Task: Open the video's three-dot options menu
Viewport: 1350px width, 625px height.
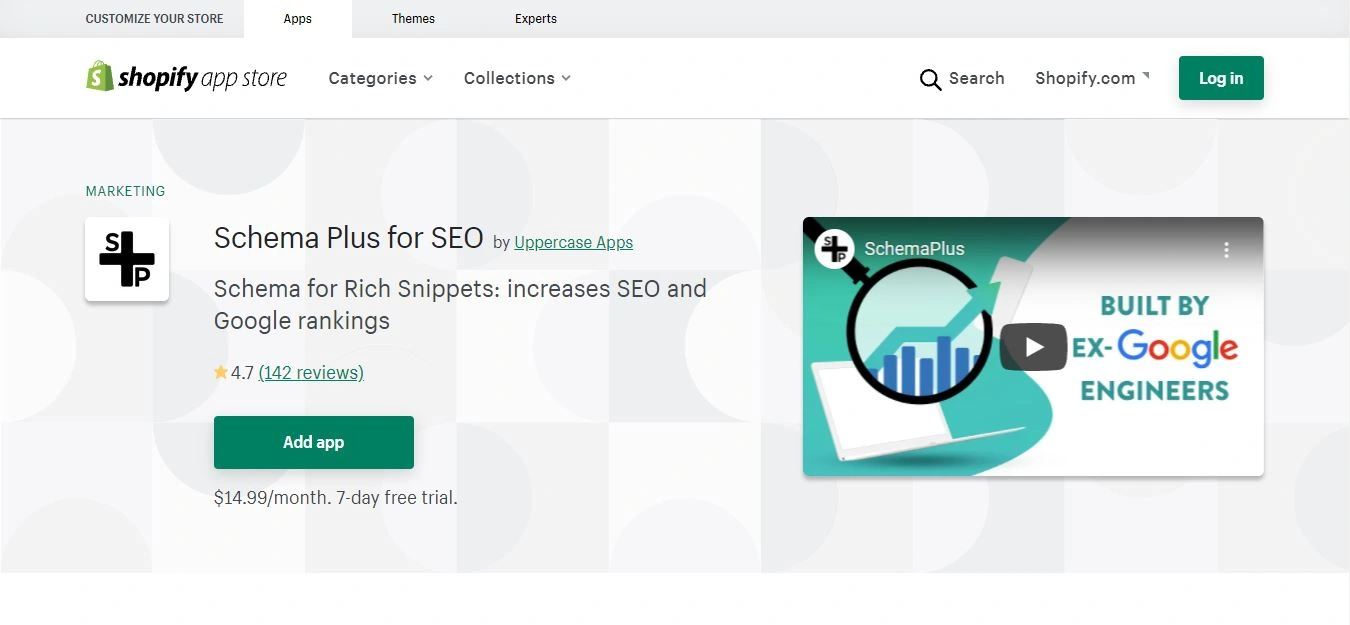Action: pyautogui.click(x=1227, y=250)
